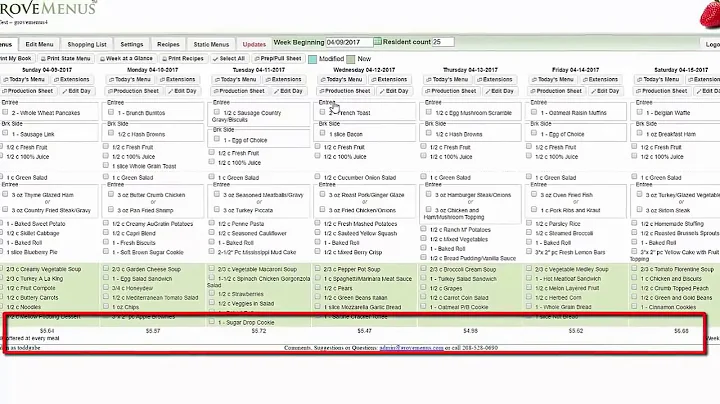
Task: Open the Recipes tab
Action: pos(168,45)
